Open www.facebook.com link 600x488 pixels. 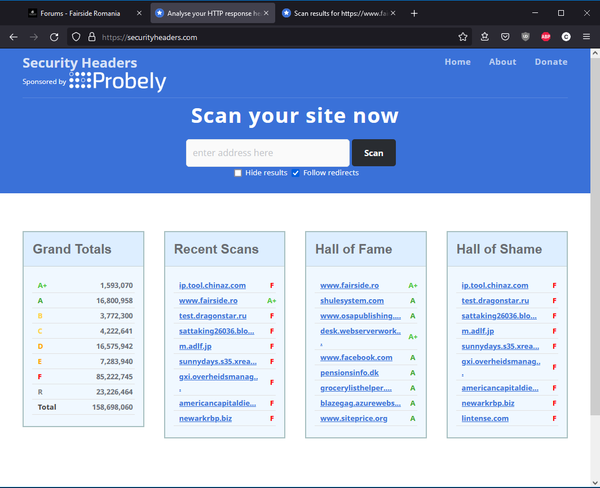click(356, 357)
